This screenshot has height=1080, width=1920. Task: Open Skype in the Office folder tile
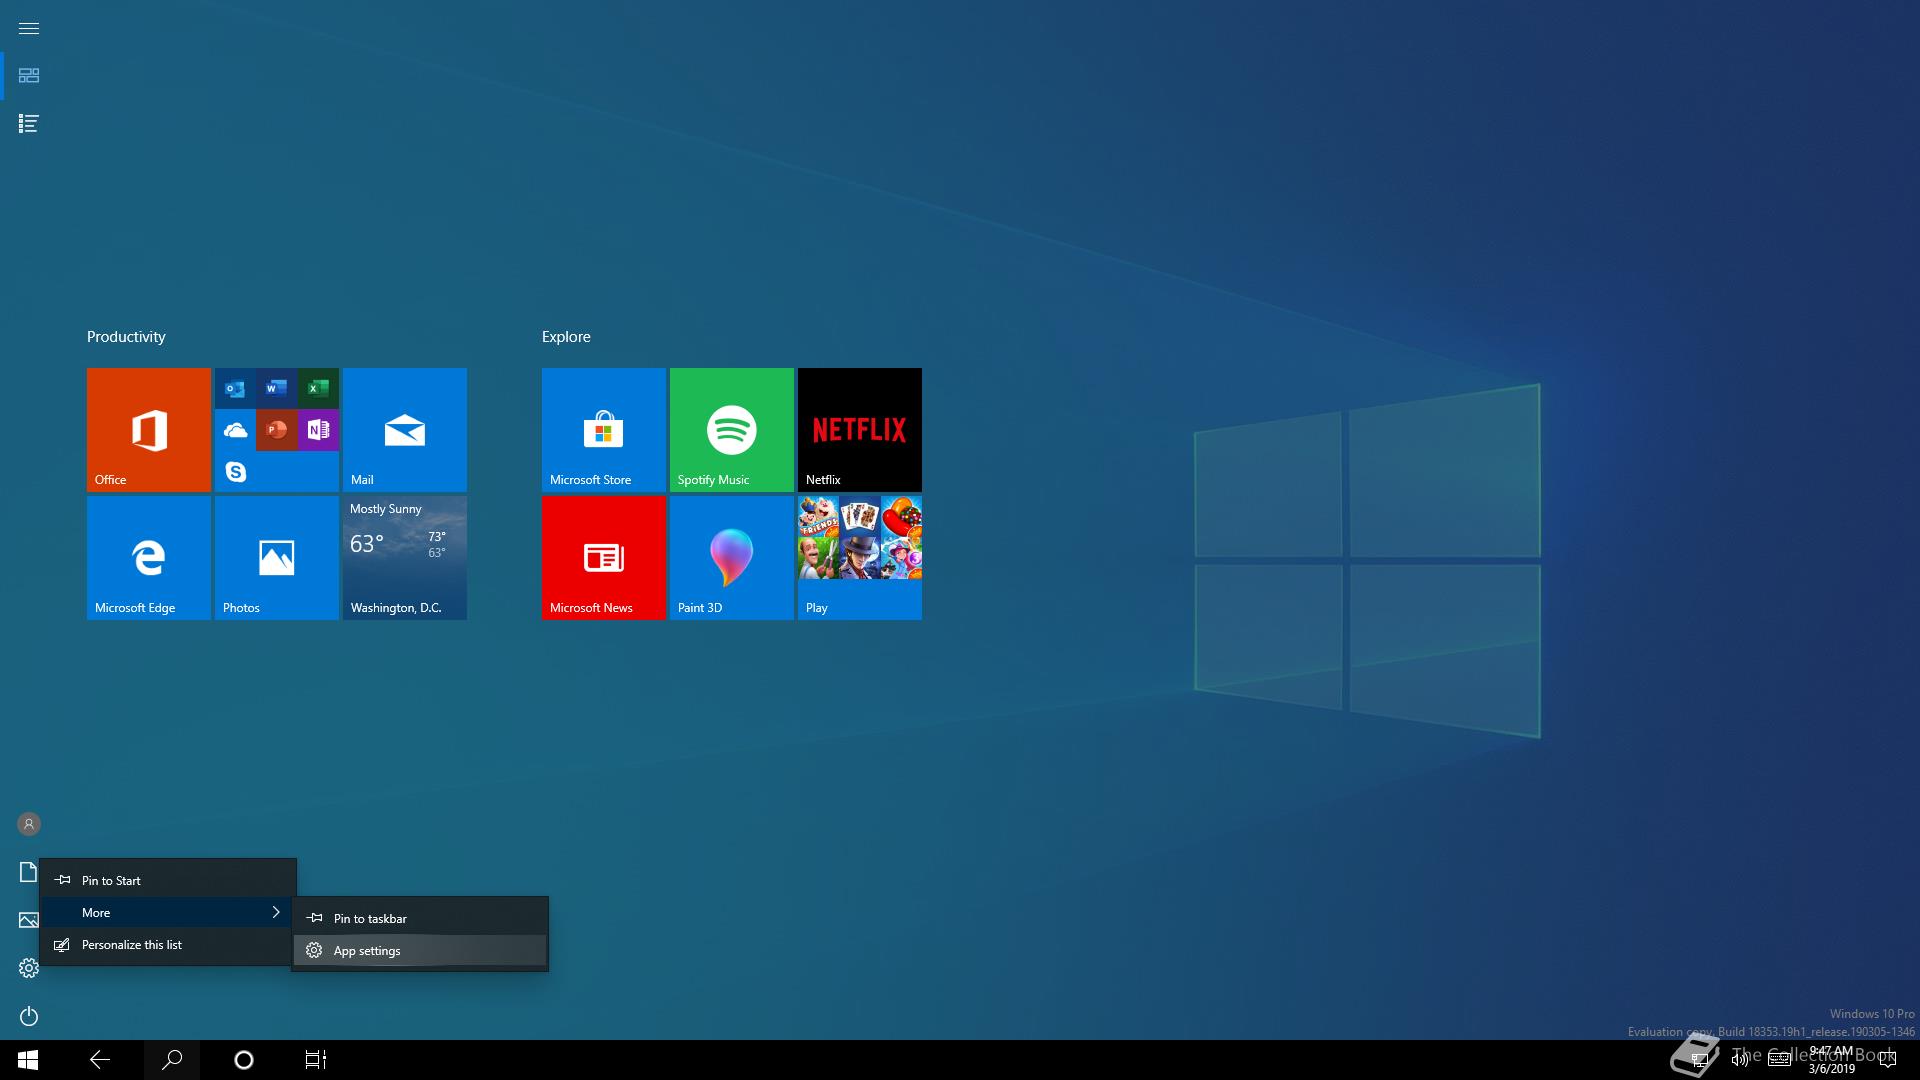(236, 471)
